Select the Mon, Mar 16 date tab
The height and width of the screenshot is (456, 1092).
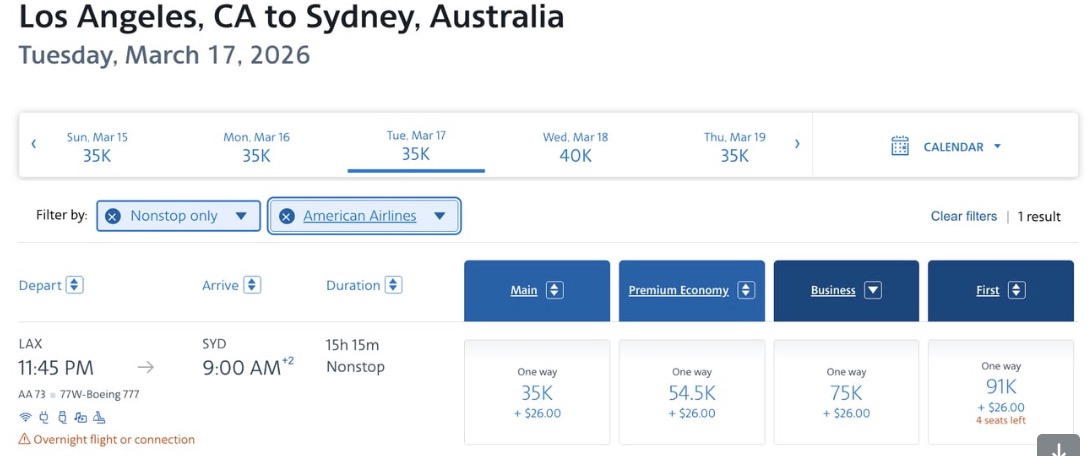click(256, 146)
